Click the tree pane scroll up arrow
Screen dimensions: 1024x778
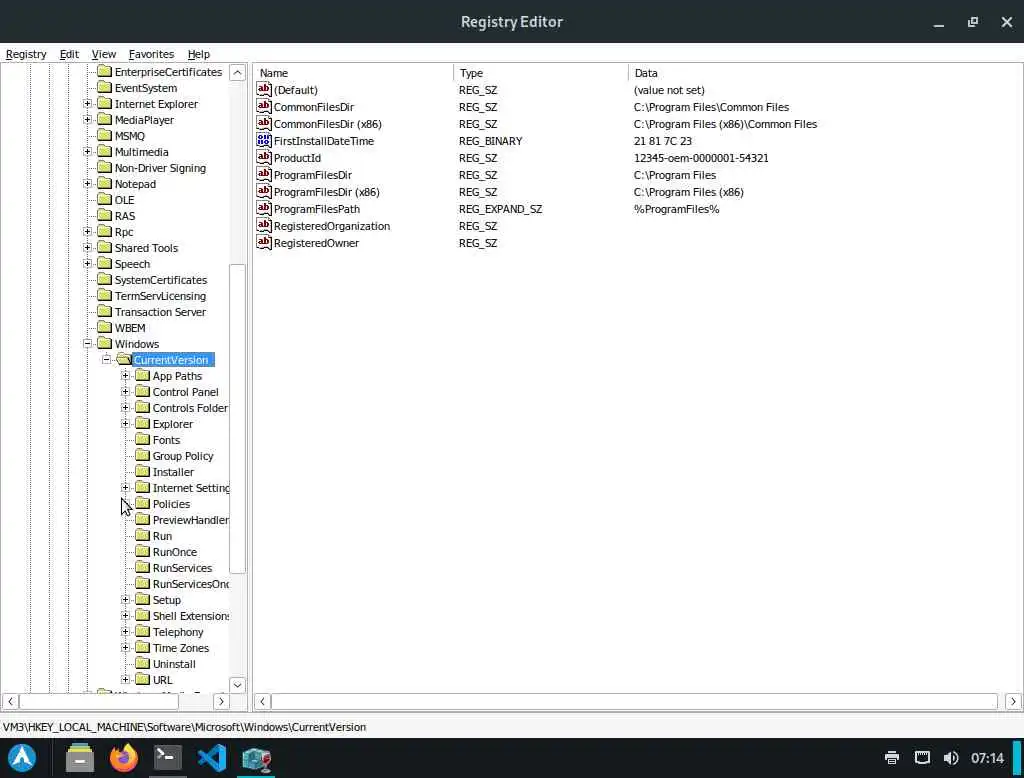238,72
